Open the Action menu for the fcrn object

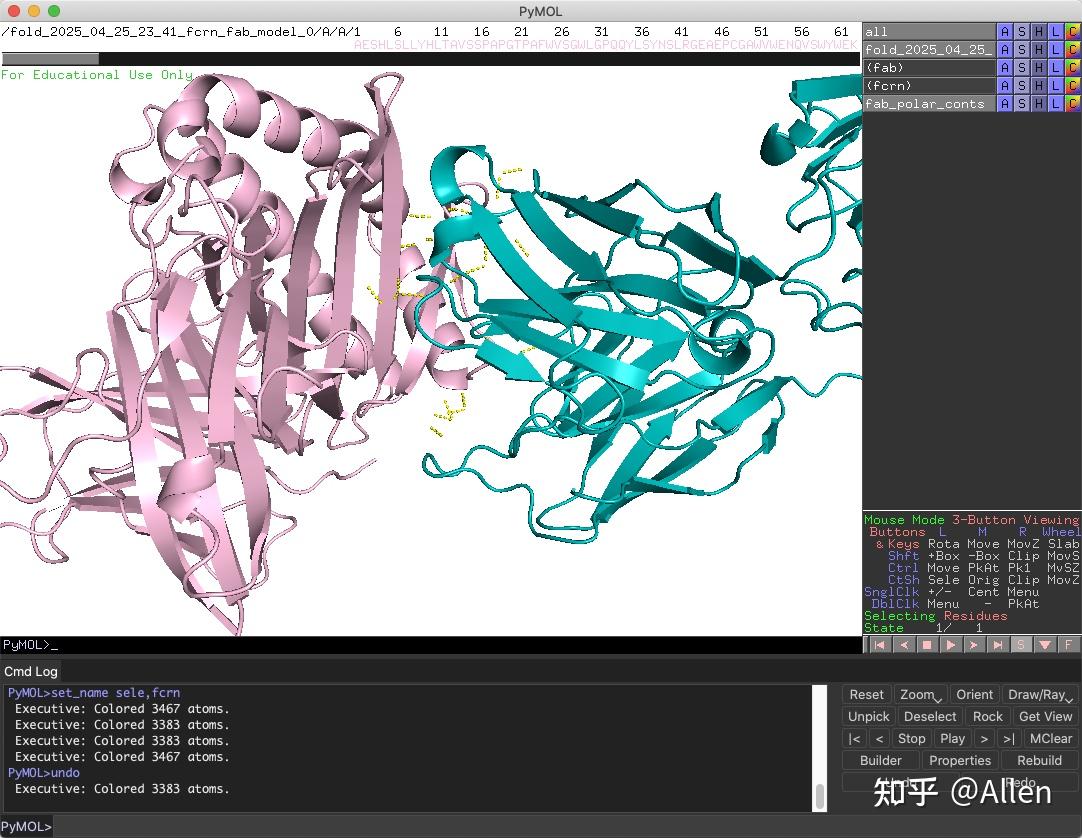pyautogui.click(x=1004, y=85)
